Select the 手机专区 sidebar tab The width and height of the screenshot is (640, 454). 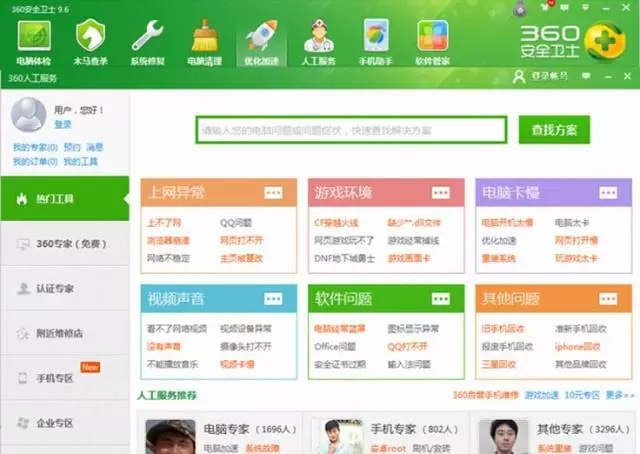pos(65,378)
